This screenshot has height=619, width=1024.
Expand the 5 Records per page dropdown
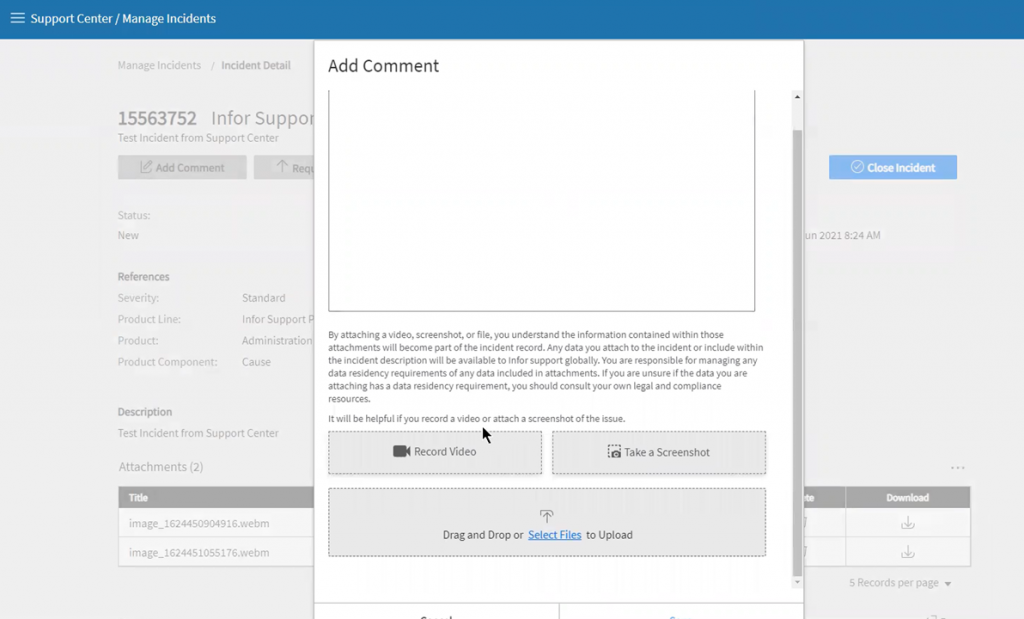coord(900,583)
